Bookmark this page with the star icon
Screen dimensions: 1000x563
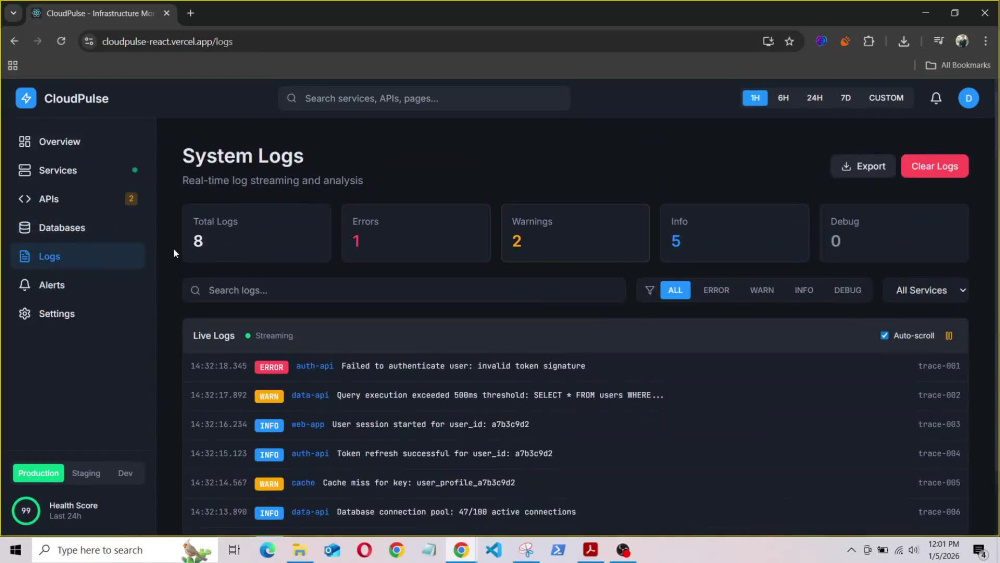pyautogui.click(x=790, y=41)
